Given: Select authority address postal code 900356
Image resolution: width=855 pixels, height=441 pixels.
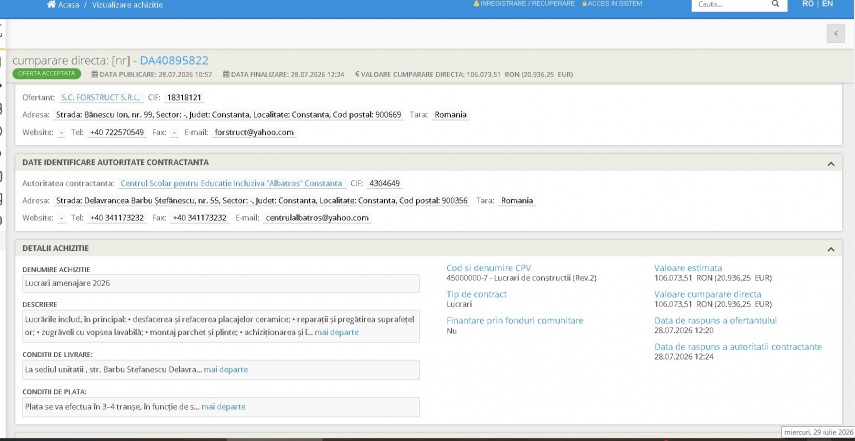Looking at the screenshot, I should (x=455, y=201).
